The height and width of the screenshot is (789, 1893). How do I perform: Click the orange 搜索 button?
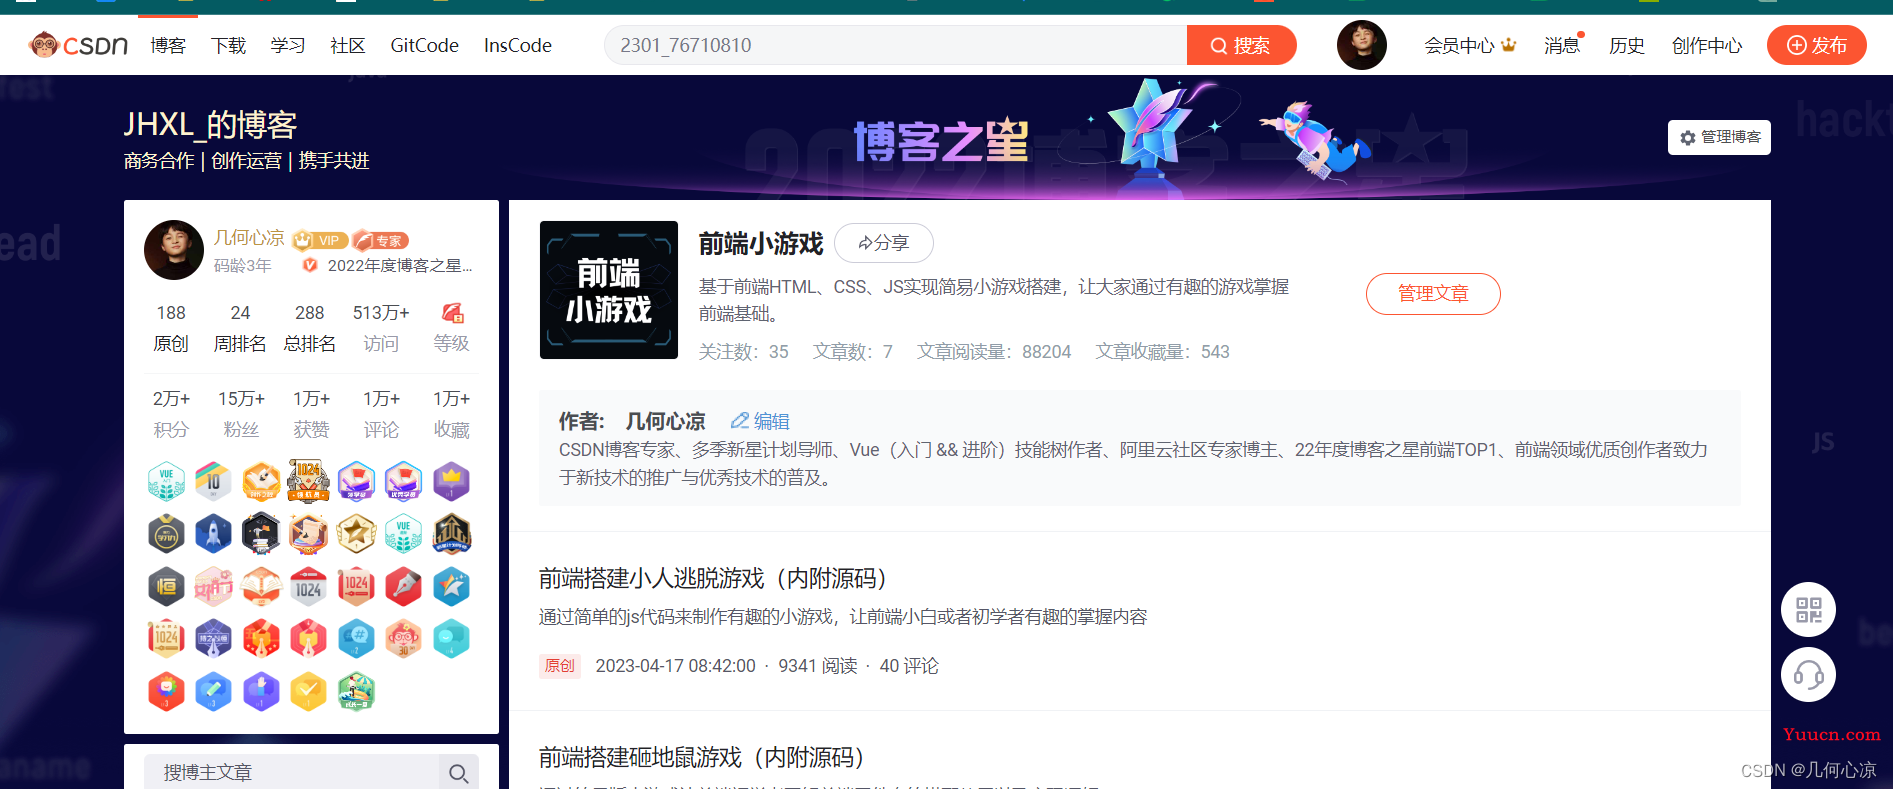[x=1241, y=45]
